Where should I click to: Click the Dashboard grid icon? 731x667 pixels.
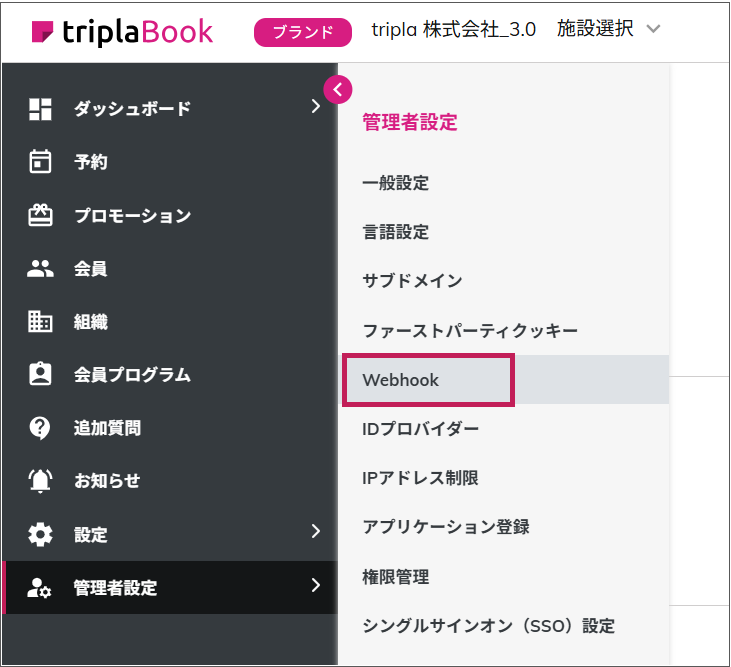click(40, 109)
